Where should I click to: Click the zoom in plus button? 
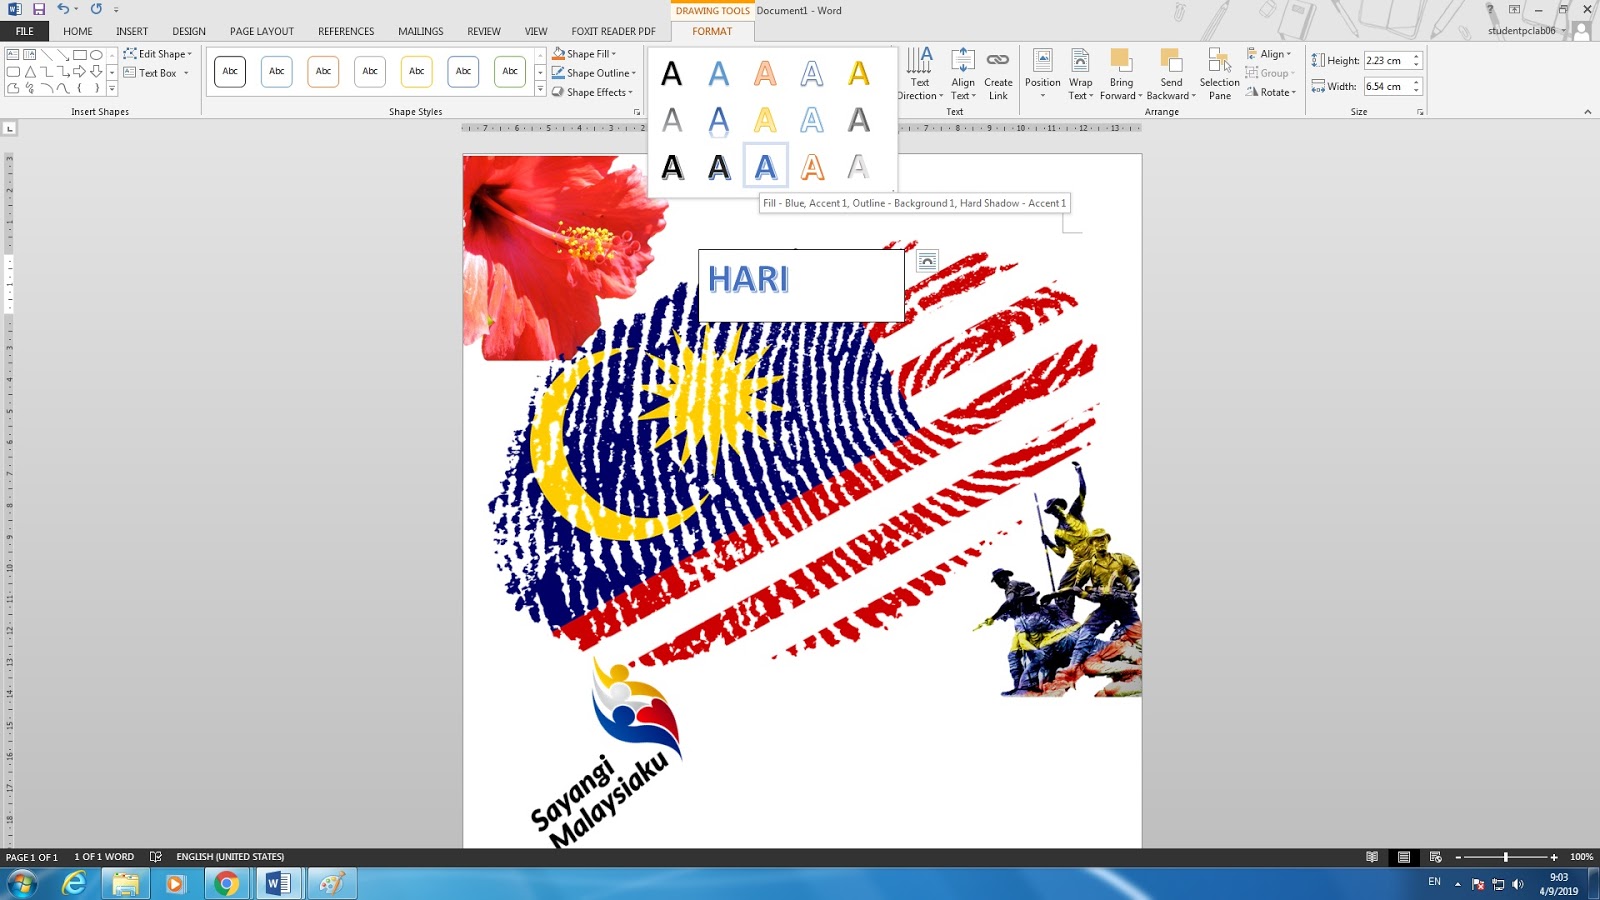pyautogui.click(x=1553, y=857)
